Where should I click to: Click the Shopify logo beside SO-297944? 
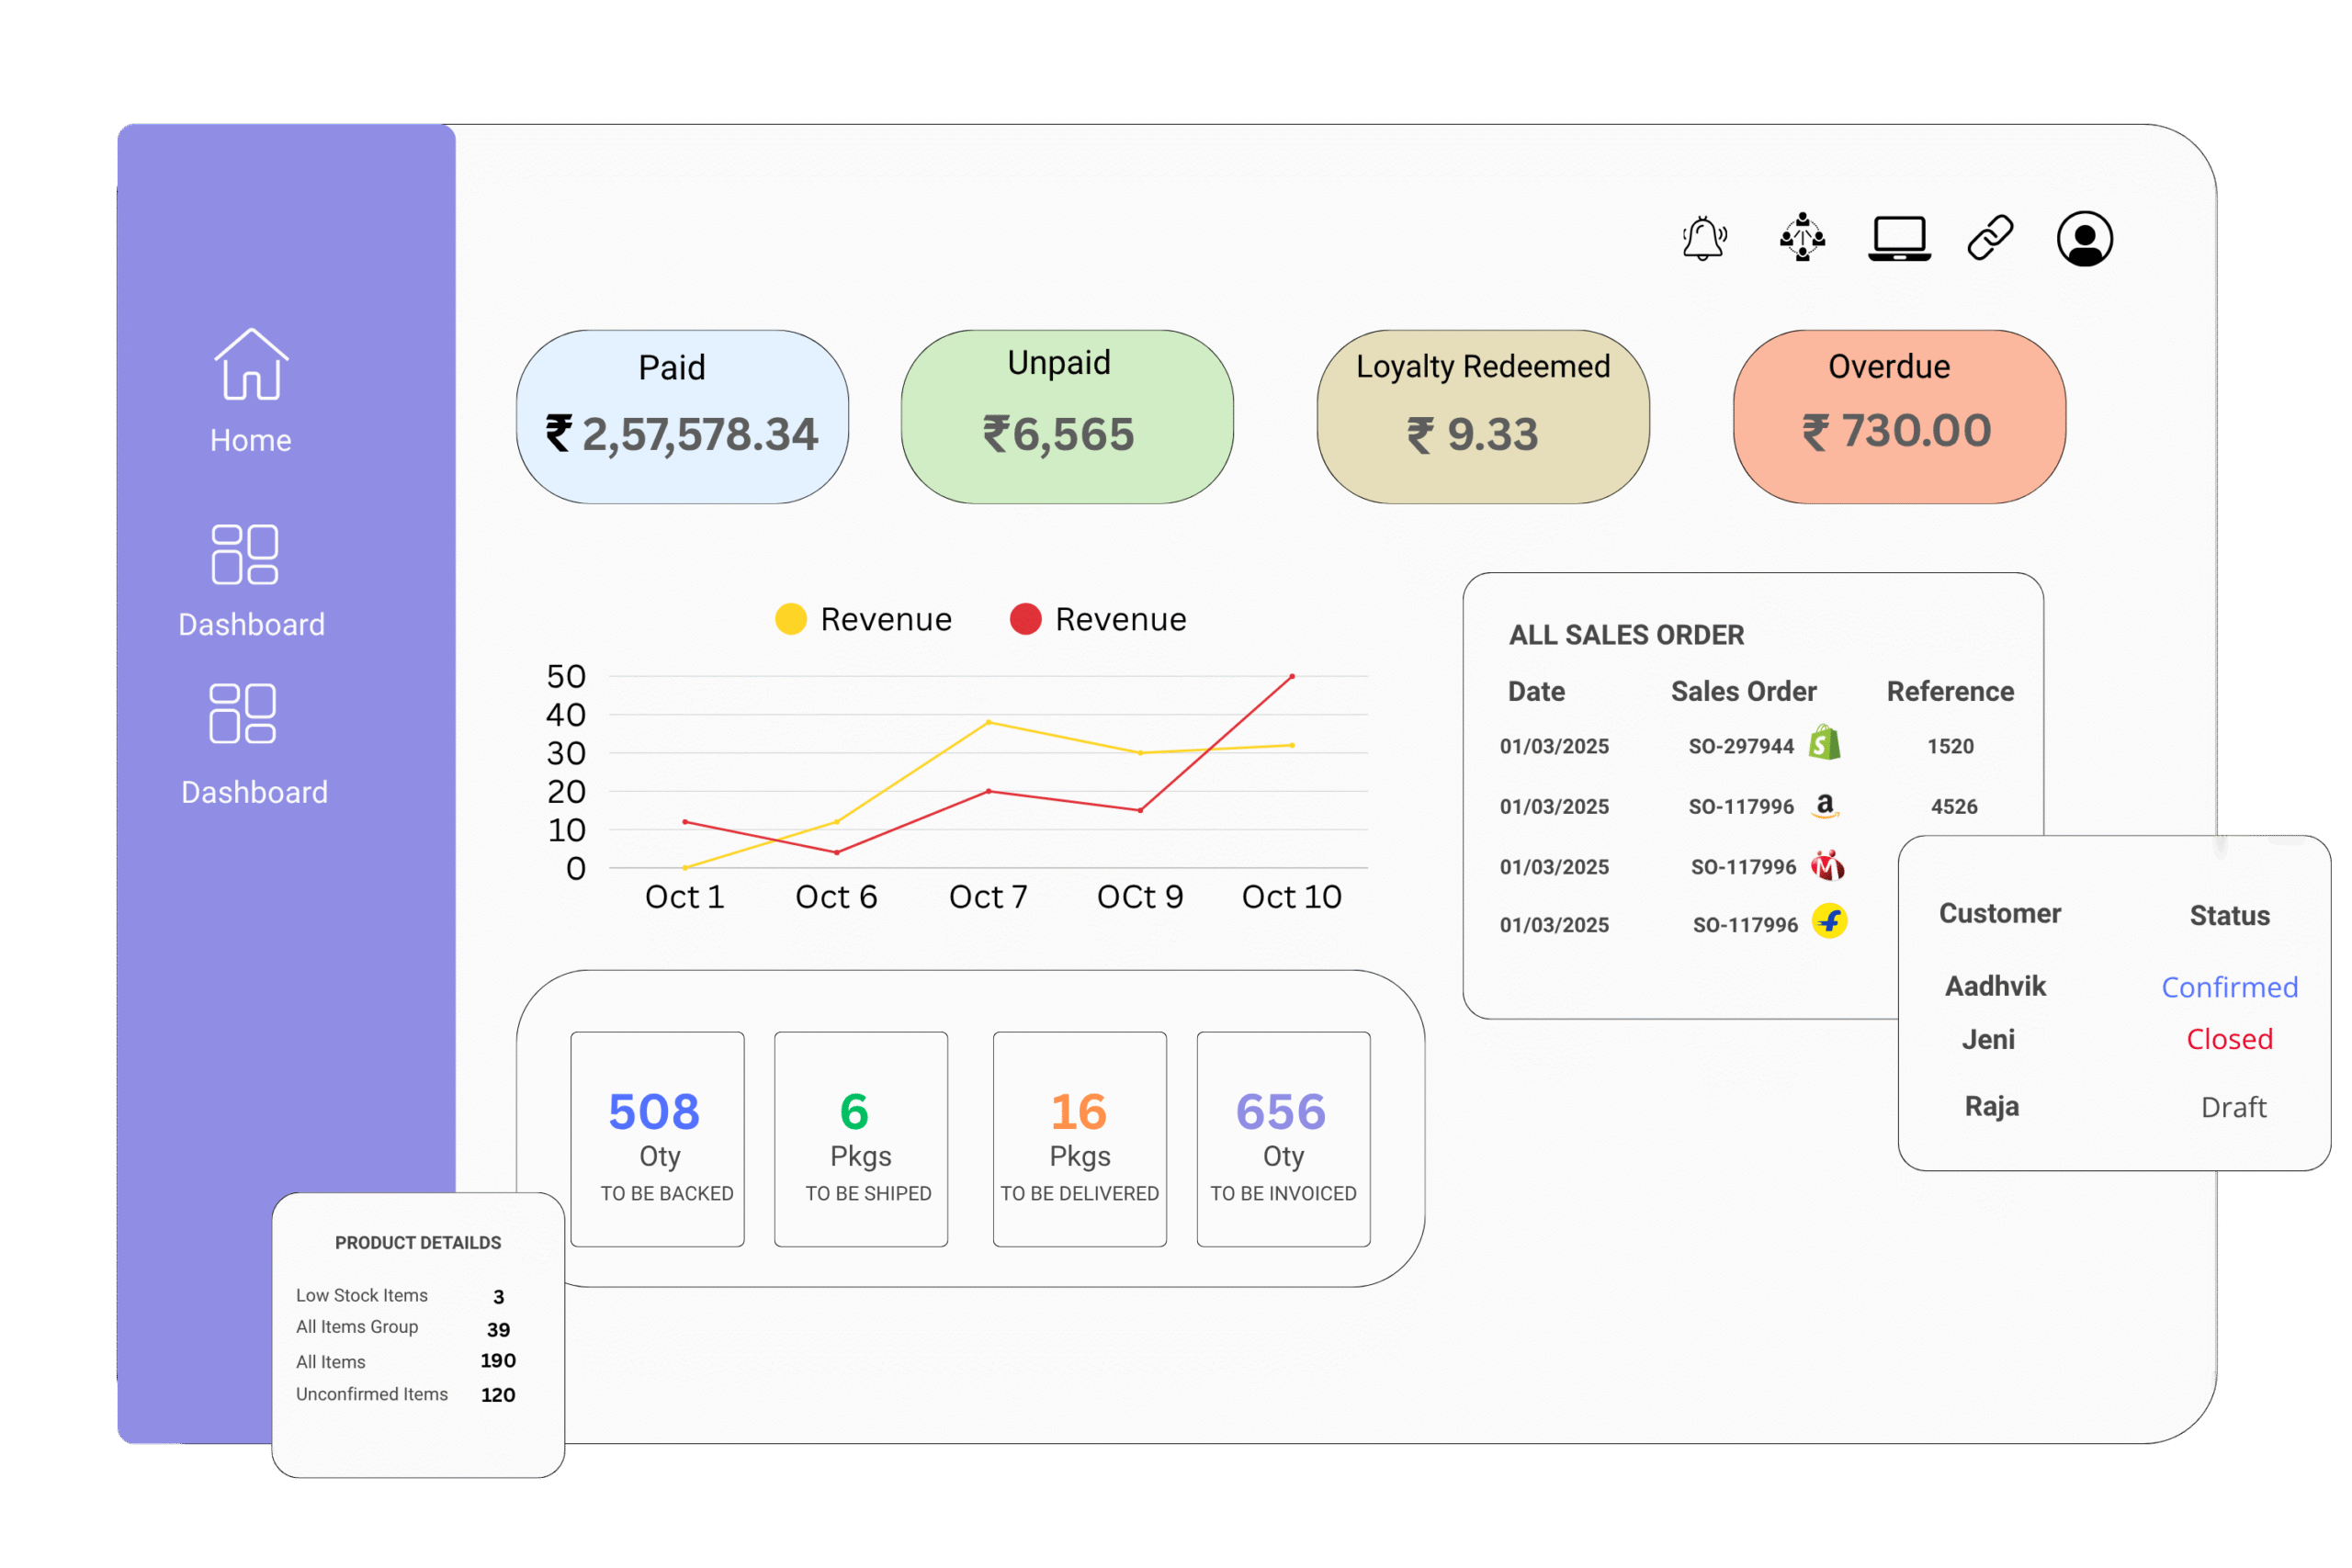[x=1824, y=743]
